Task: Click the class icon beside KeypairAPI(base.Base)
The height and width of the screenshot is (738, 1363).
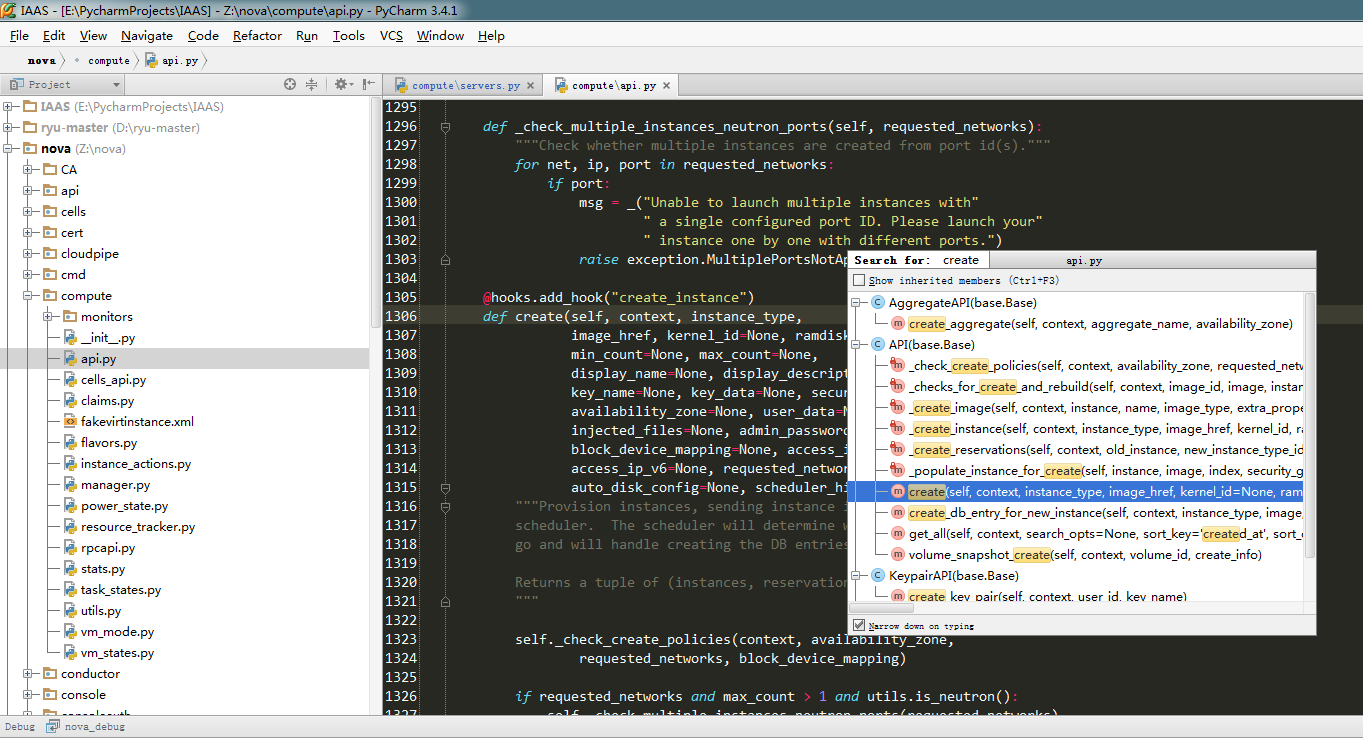Action: click(878, 575)
